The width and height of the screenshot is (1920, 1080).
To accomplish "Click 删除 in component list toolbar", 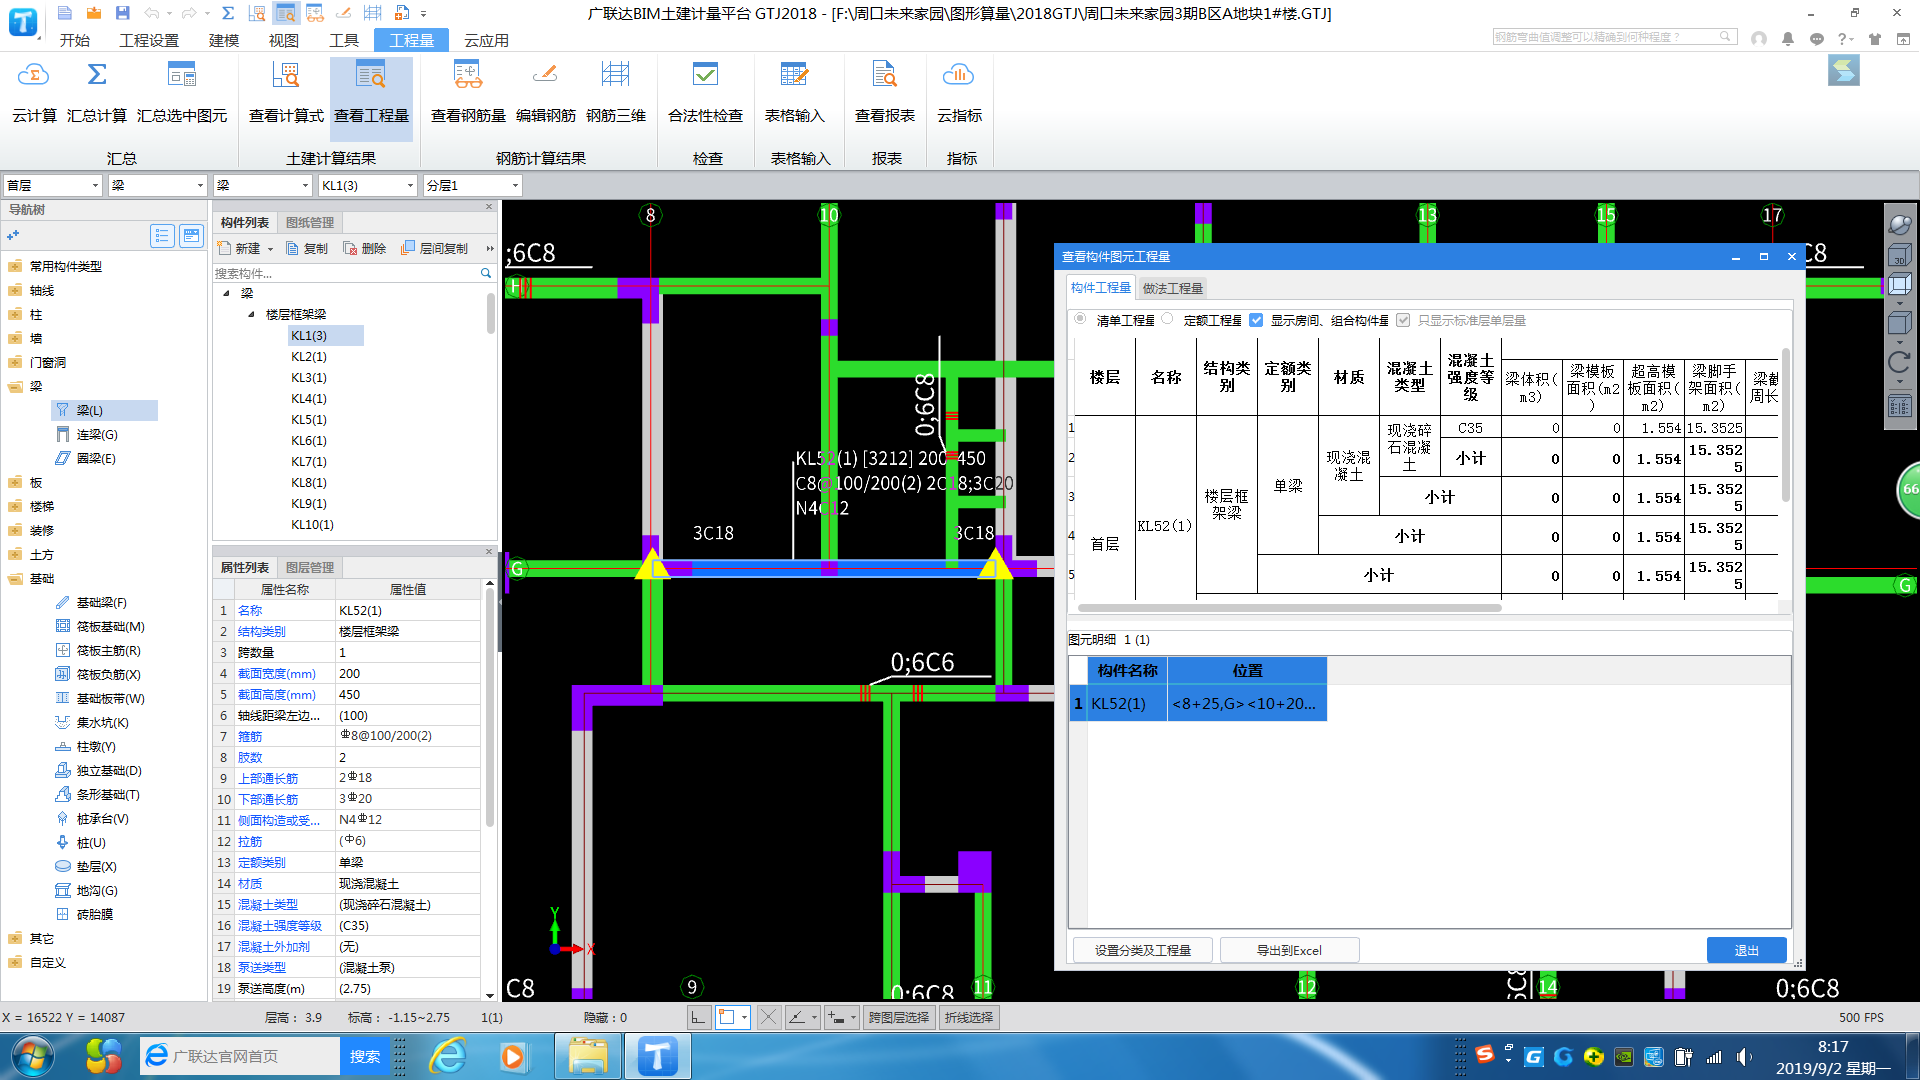I will click(364, 248).
